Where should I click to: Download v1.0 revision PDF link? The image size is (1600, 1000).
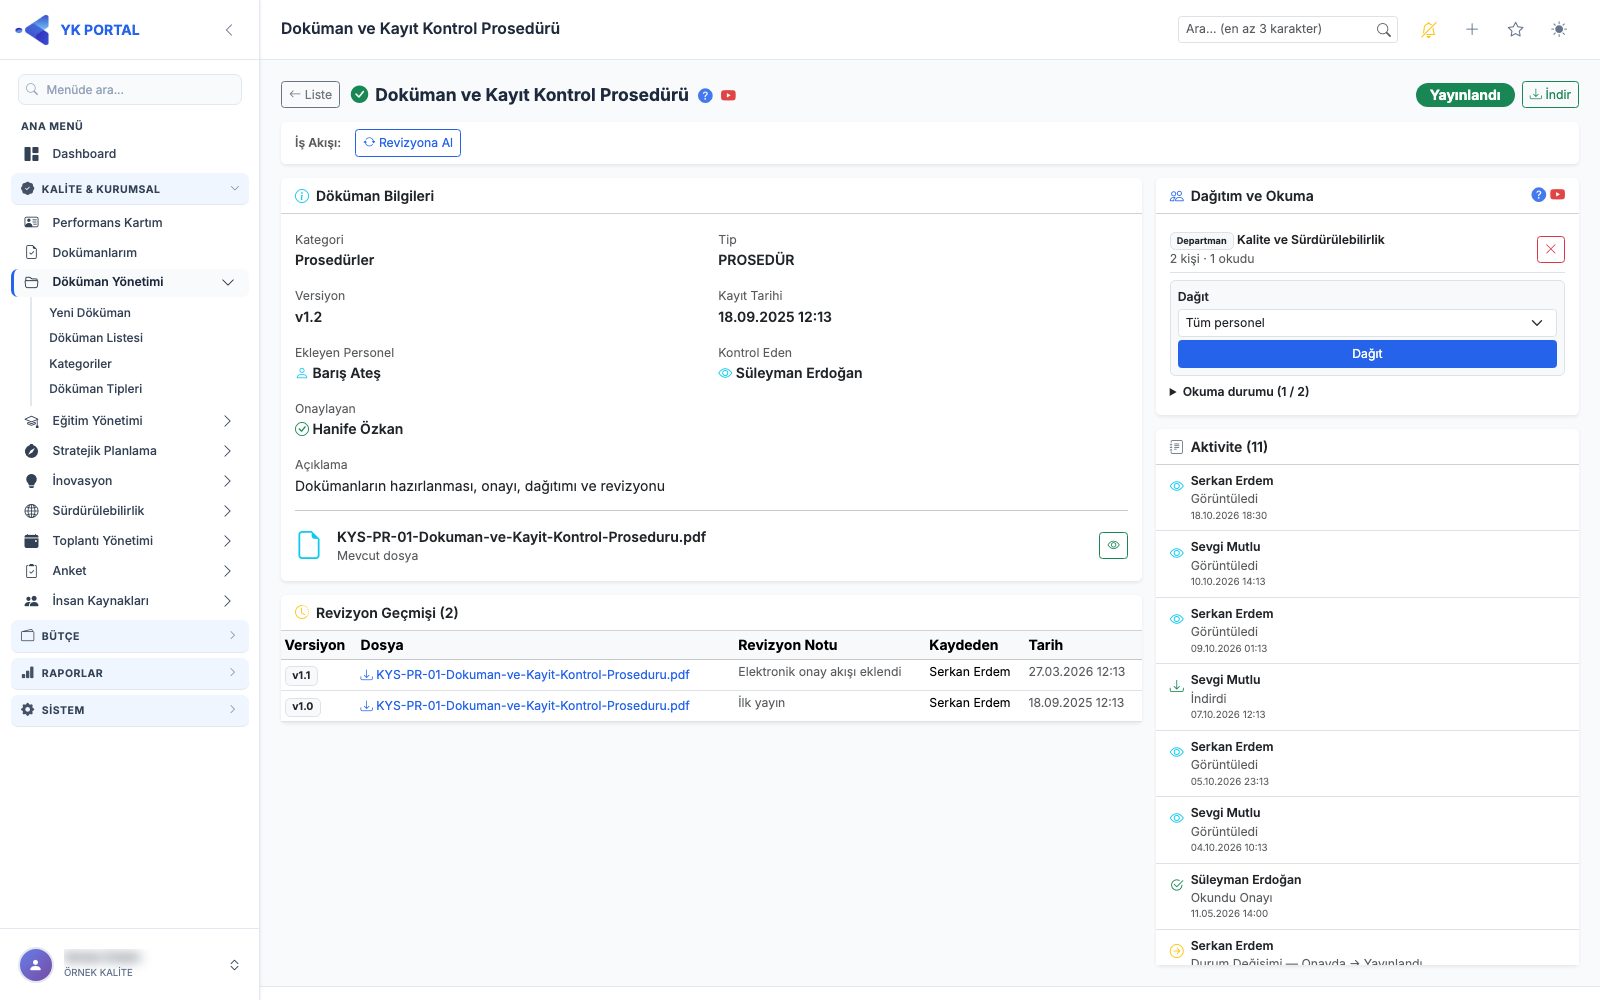click(x=525, y=706)
